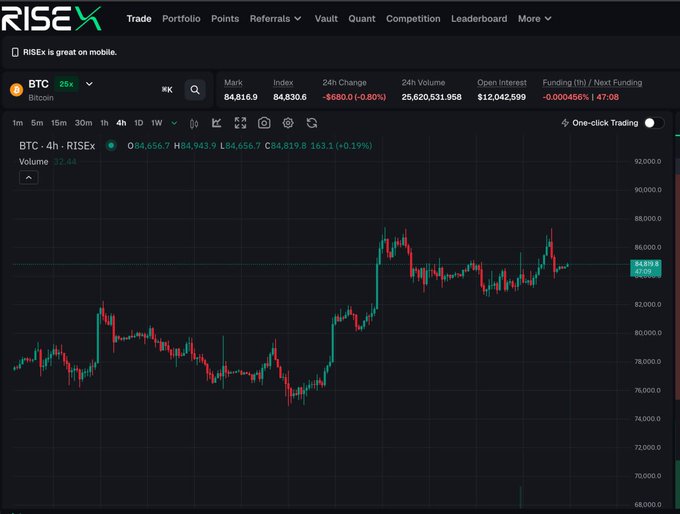Screen dimensions: 680x514
Task: Click the mobile phone icon in banner
Action: click(15, 52)
